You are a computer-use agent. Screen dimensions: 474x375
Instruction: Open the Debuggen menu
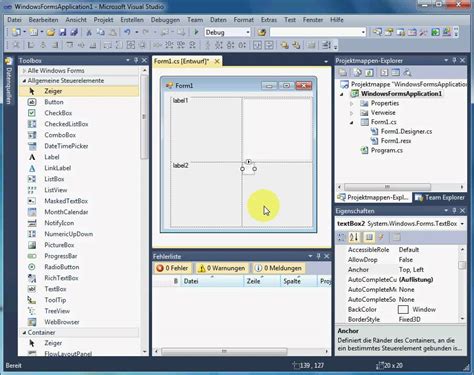(x=165, y=20)
